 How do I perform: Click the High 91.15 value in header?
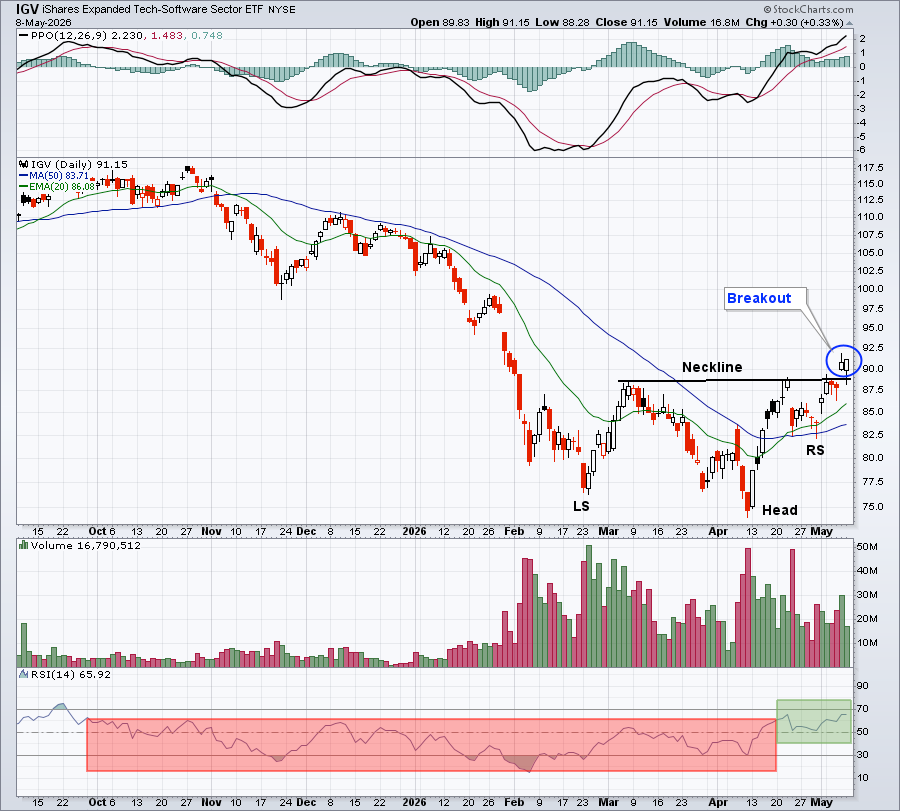click(x=502, y=22)
